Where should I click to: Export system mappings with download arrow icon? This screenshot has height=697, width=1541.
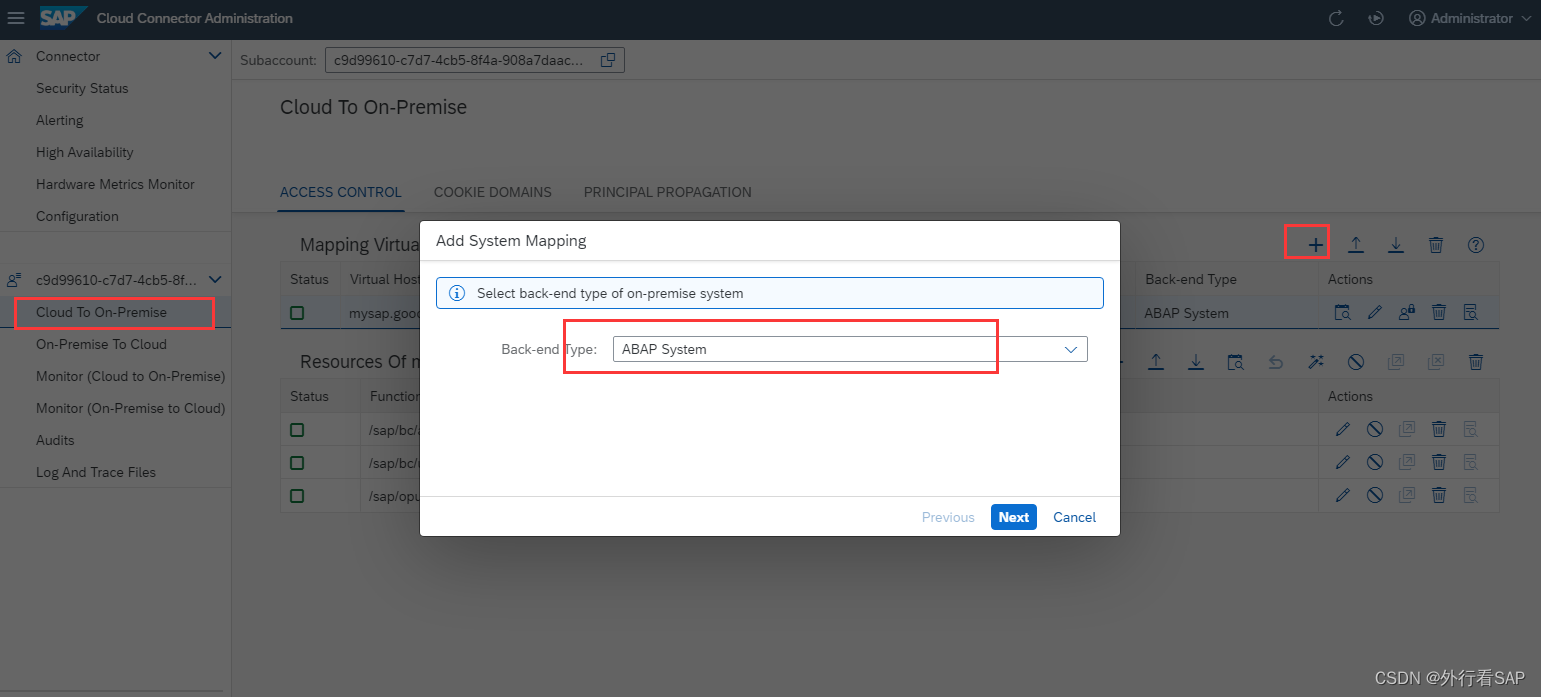click(1396, 244)
